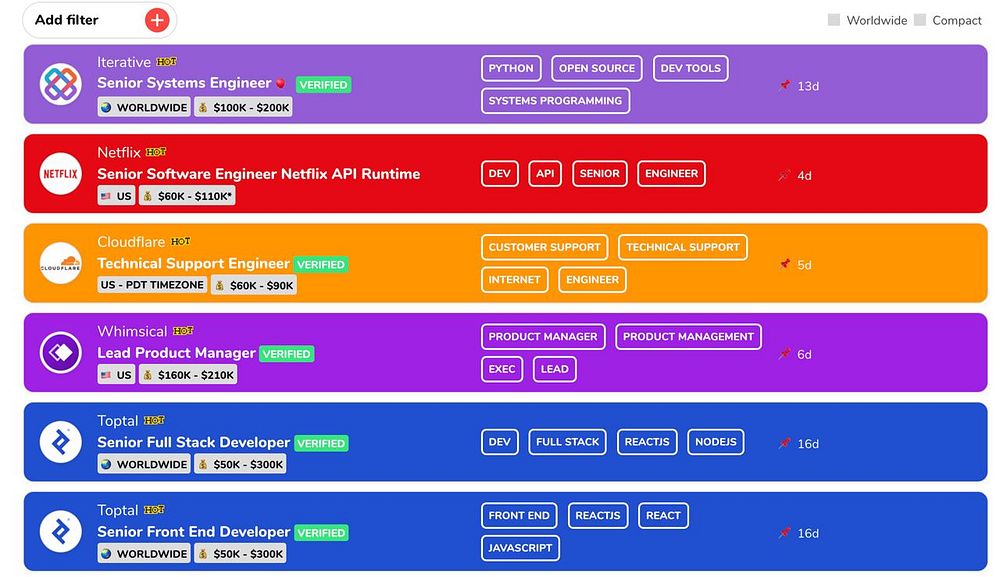1000x577 pixels.
Task: Filter by FRONT END tag
Action: (519, 516)
